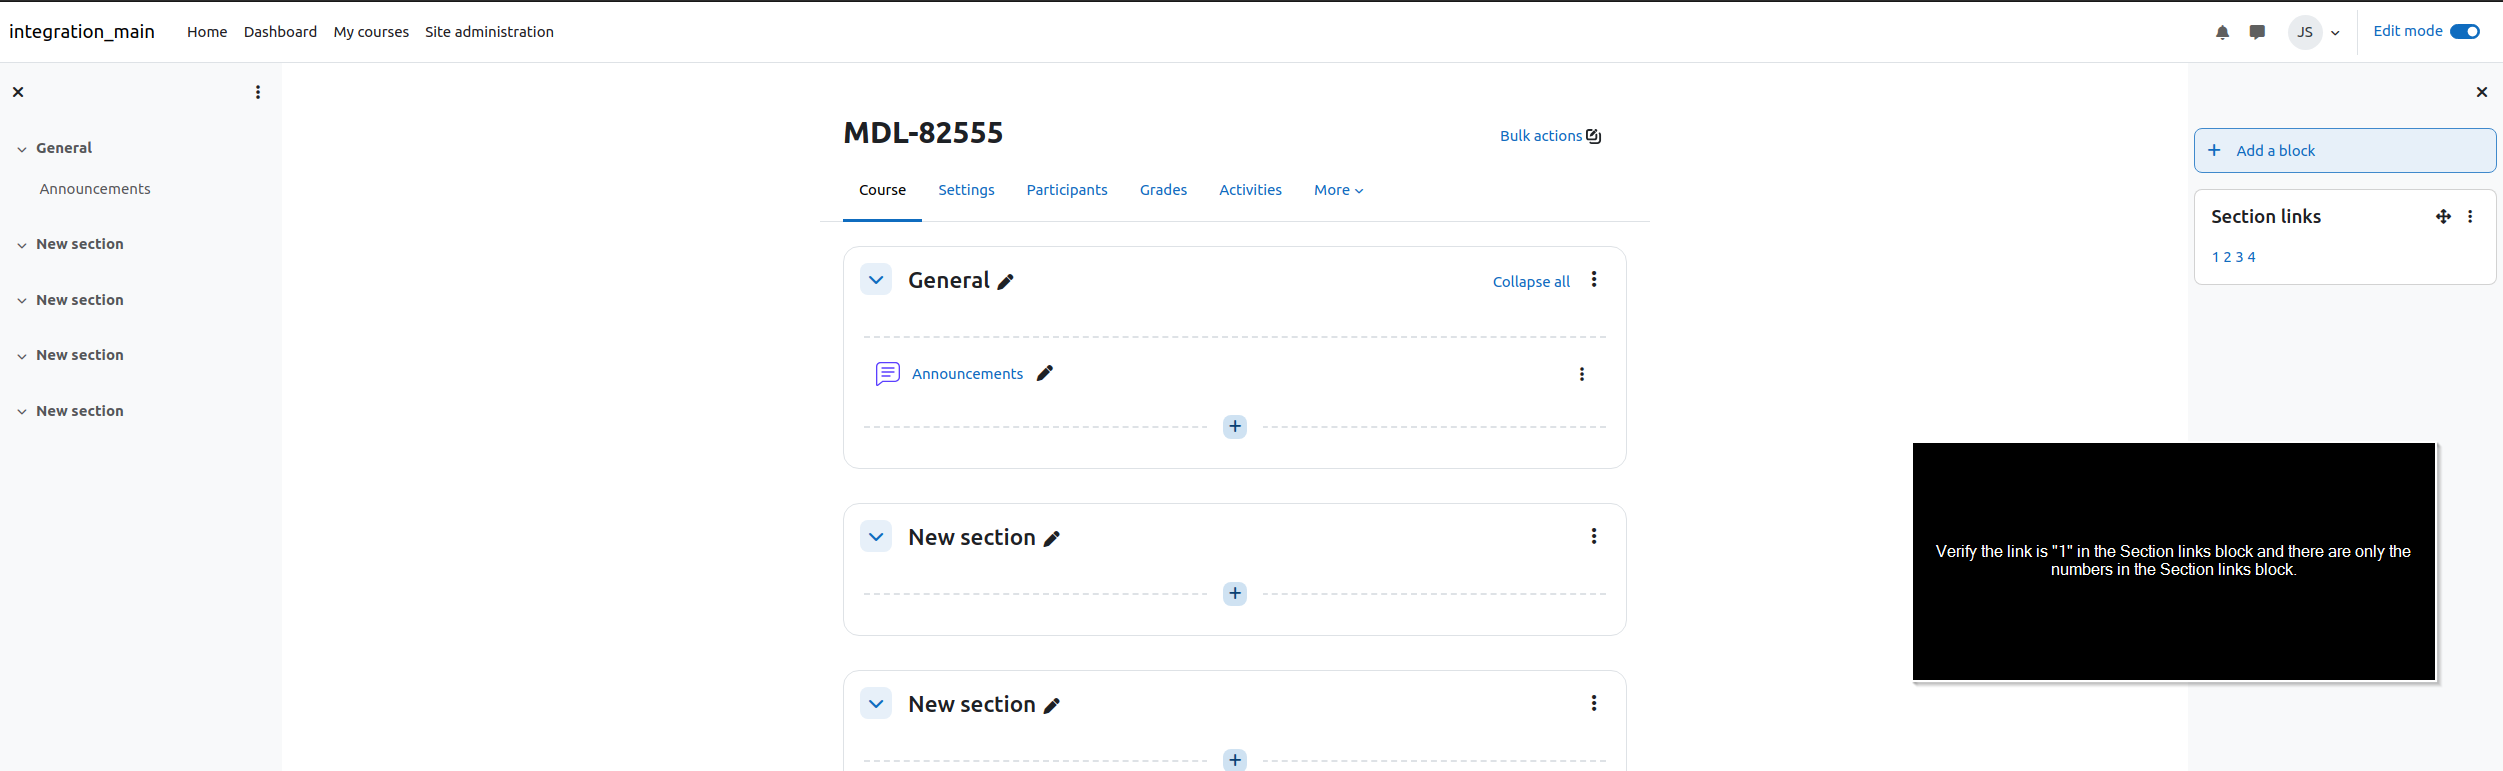Screen dimensions: 2503x771
Task: Collapse General section in content area
Action: pos(876,280)
